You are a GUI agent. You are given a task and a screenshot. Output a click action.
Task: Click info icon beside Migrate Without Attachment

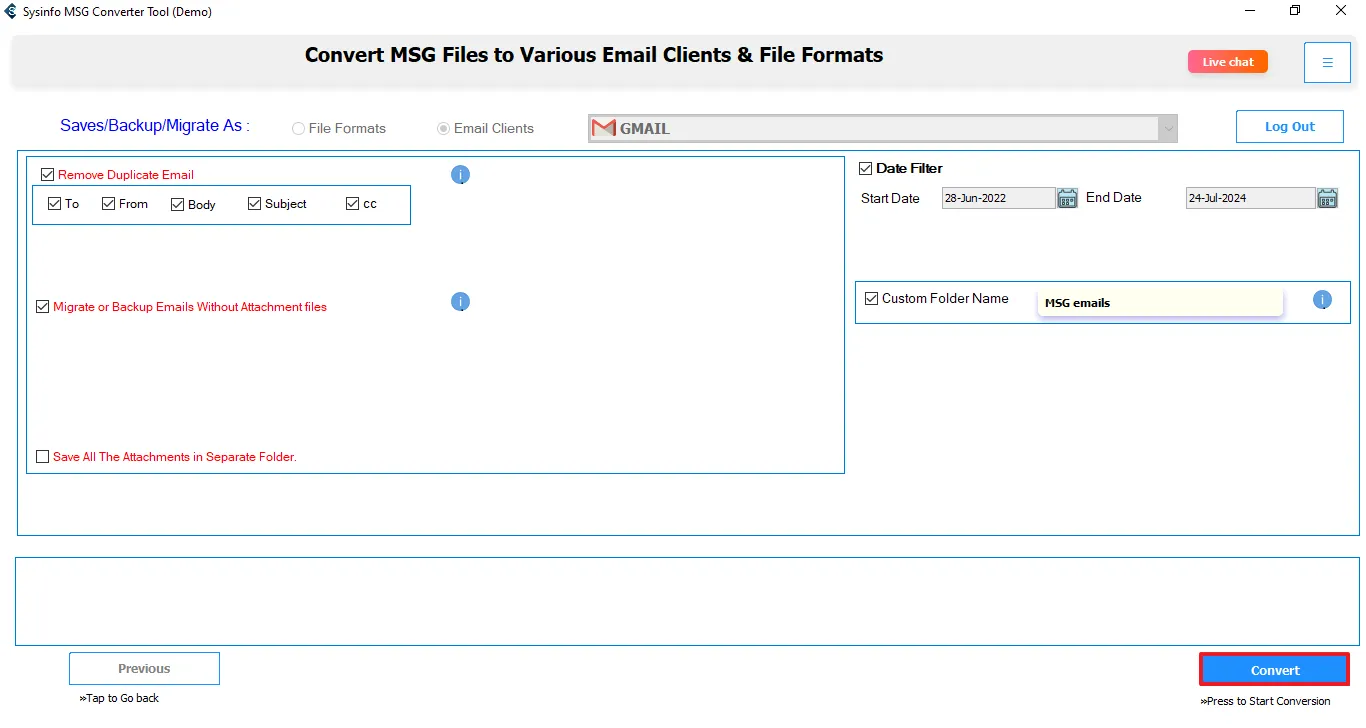click(460, 302)
